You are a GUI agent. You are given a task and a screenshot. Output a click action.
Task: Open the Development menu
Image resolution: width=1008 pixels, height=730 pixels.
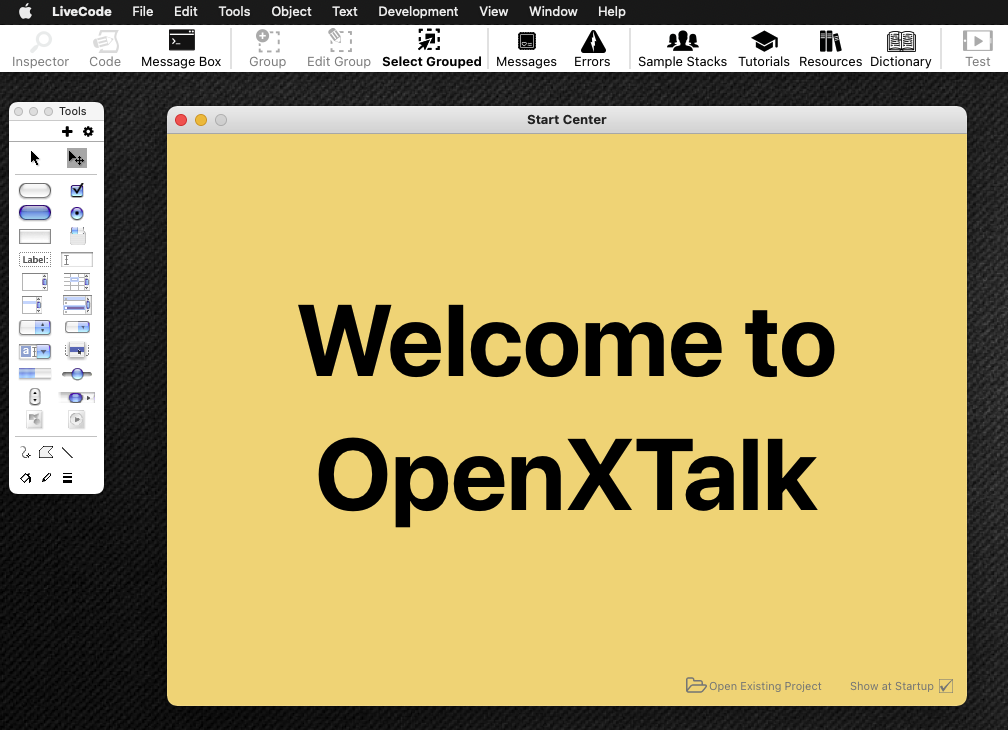pyautogui.click(x=418, y=12)
